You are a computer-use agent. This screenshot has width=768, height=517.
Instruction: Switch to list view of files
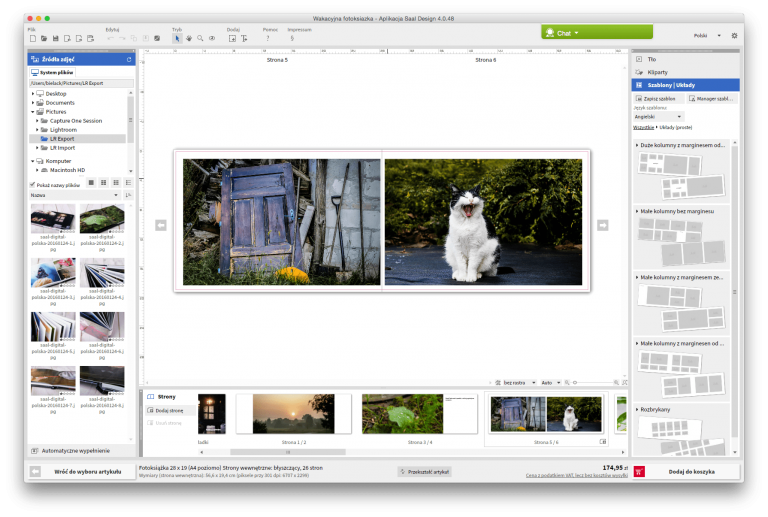pos(128,183)
